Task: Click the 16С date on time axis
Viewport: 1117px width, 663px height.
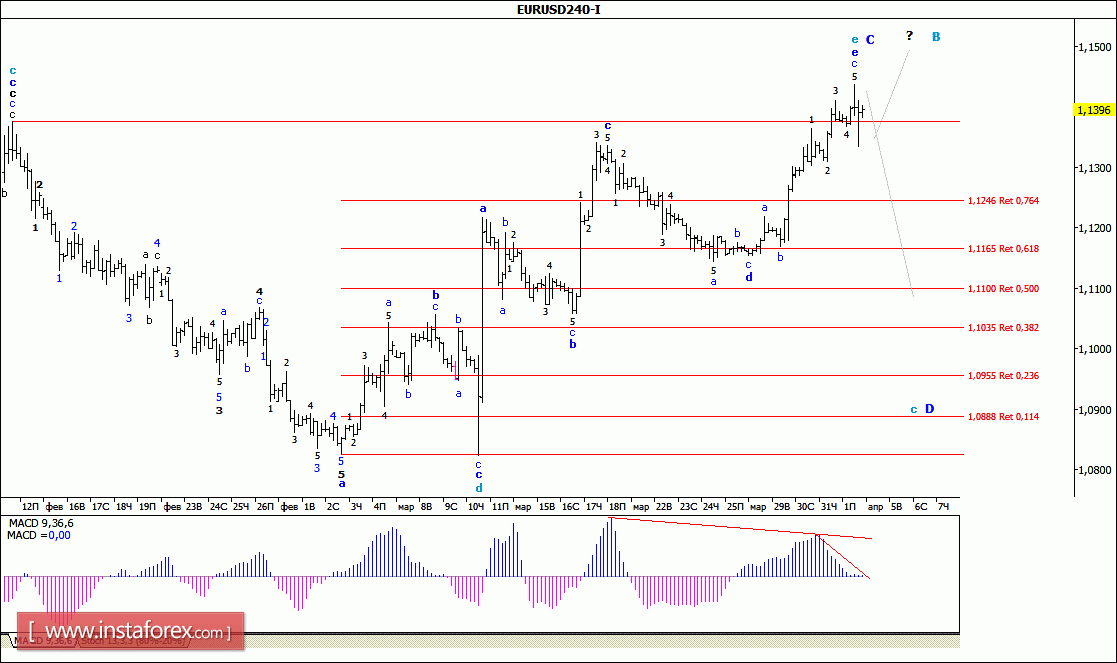Action: point(570,506)
